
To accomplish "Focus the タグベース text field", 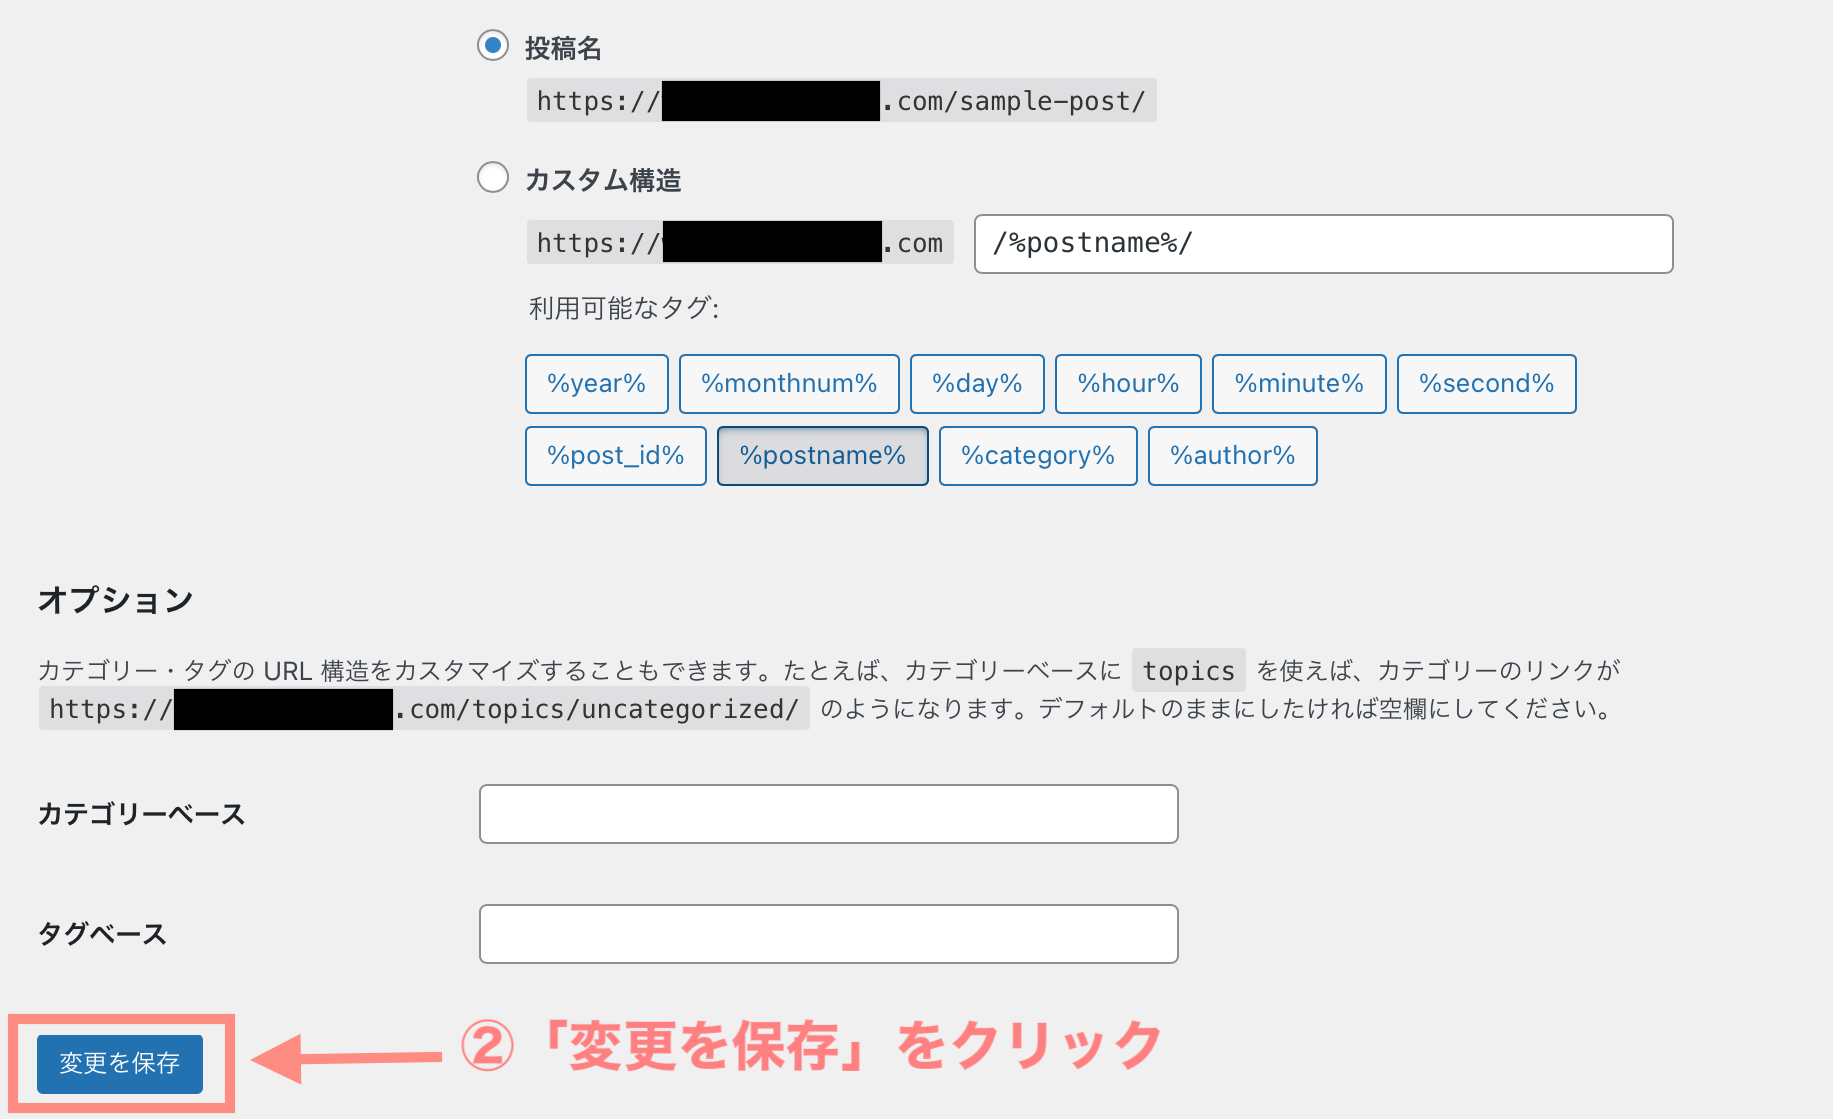I will (828, 934).
